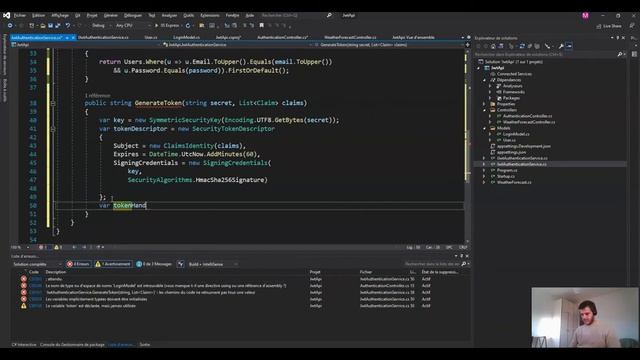Switch to the AuthenticationController.cs tab
Viewport: 640px width, 360px height.
(x=282, y=37)
